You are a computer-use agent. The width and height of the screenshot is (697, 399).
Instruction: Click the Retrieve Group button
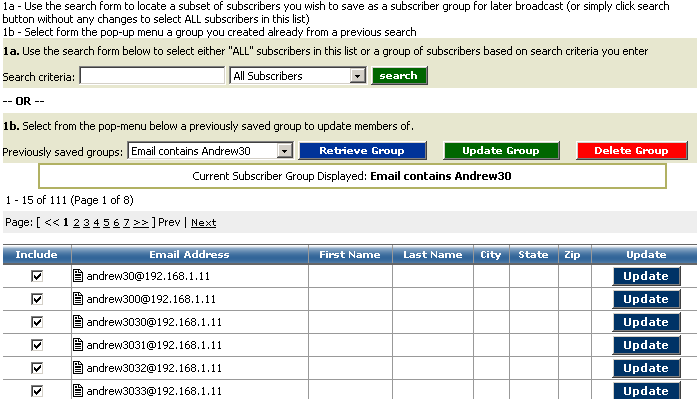coord(362,151)
